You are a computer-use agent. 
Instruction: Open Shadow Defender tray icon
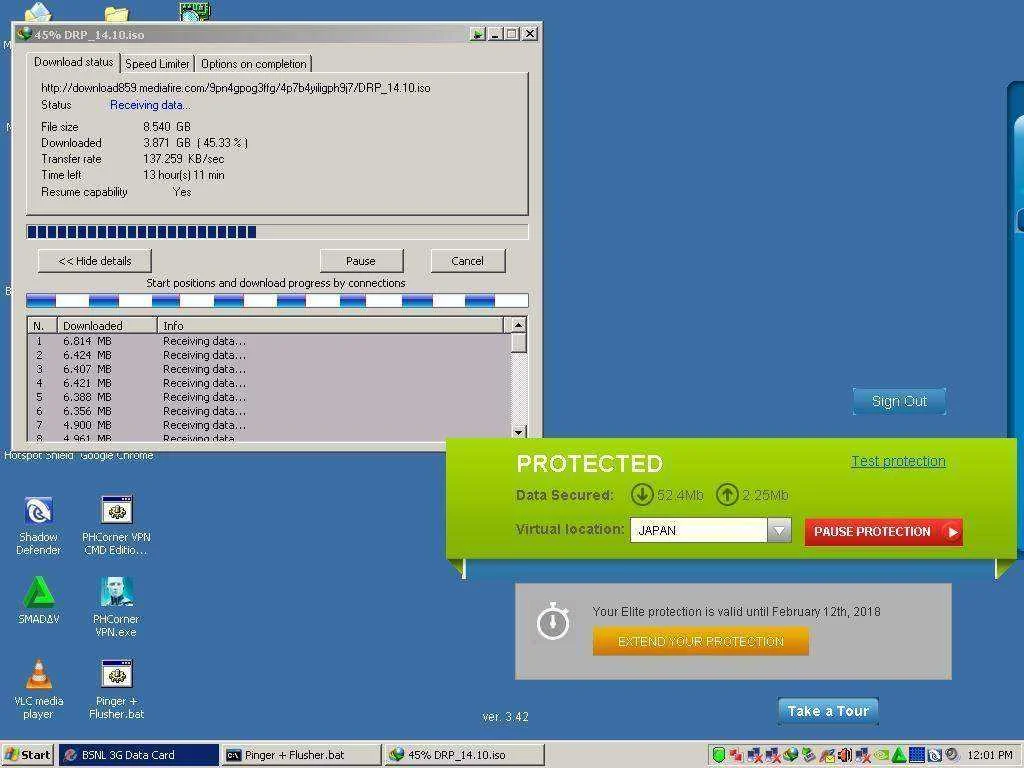(935, 755)
